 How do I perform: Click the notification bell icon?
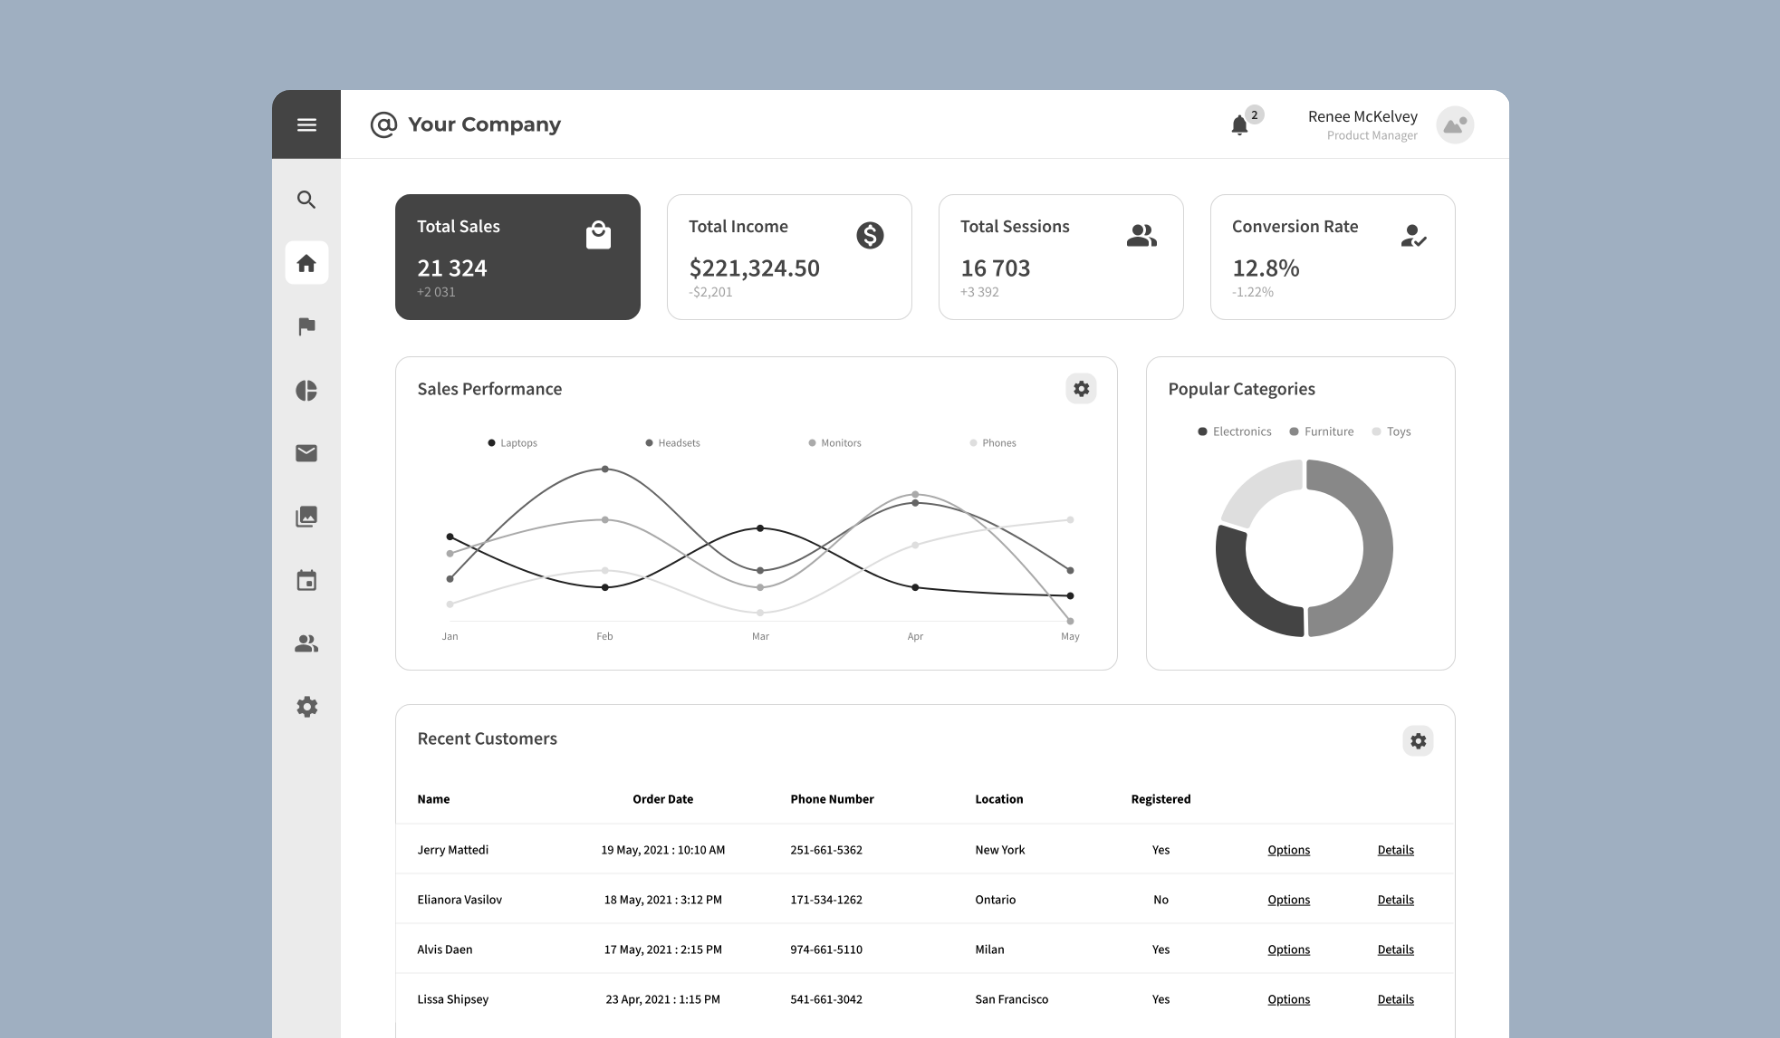coord(1239,125)
